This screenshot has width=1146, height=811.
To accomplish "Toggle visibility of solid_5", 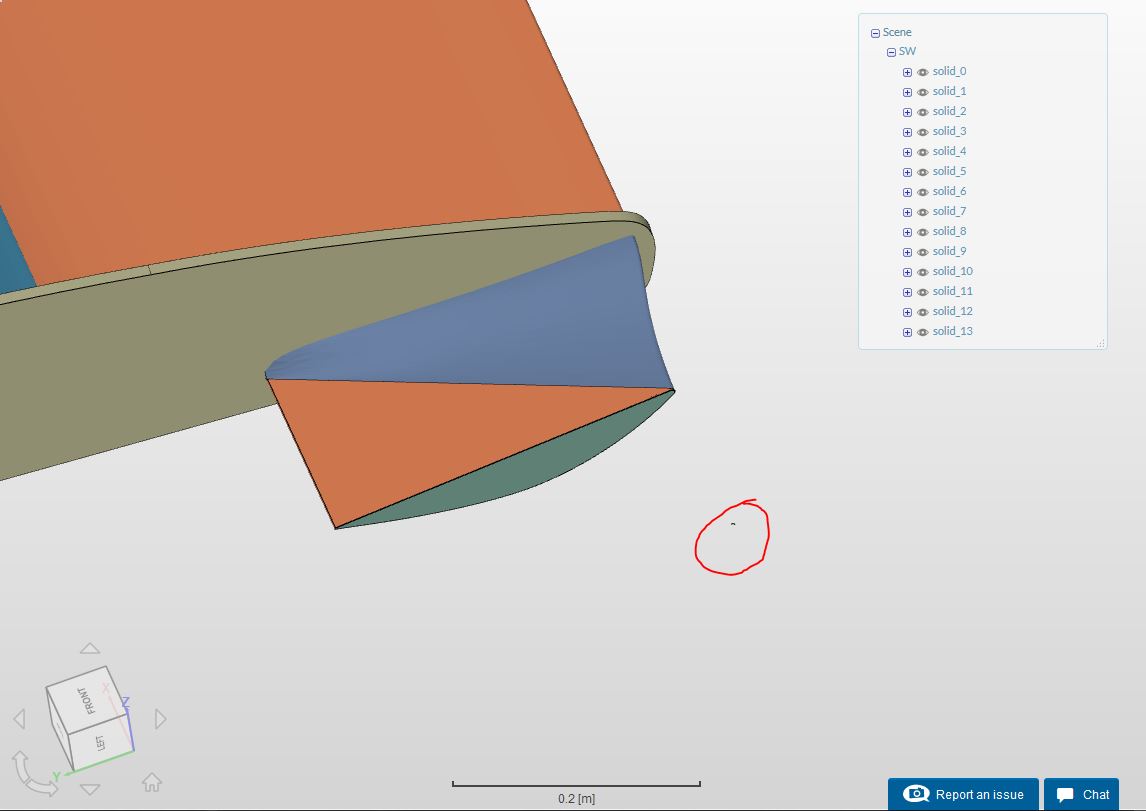I will pos(922,172).
